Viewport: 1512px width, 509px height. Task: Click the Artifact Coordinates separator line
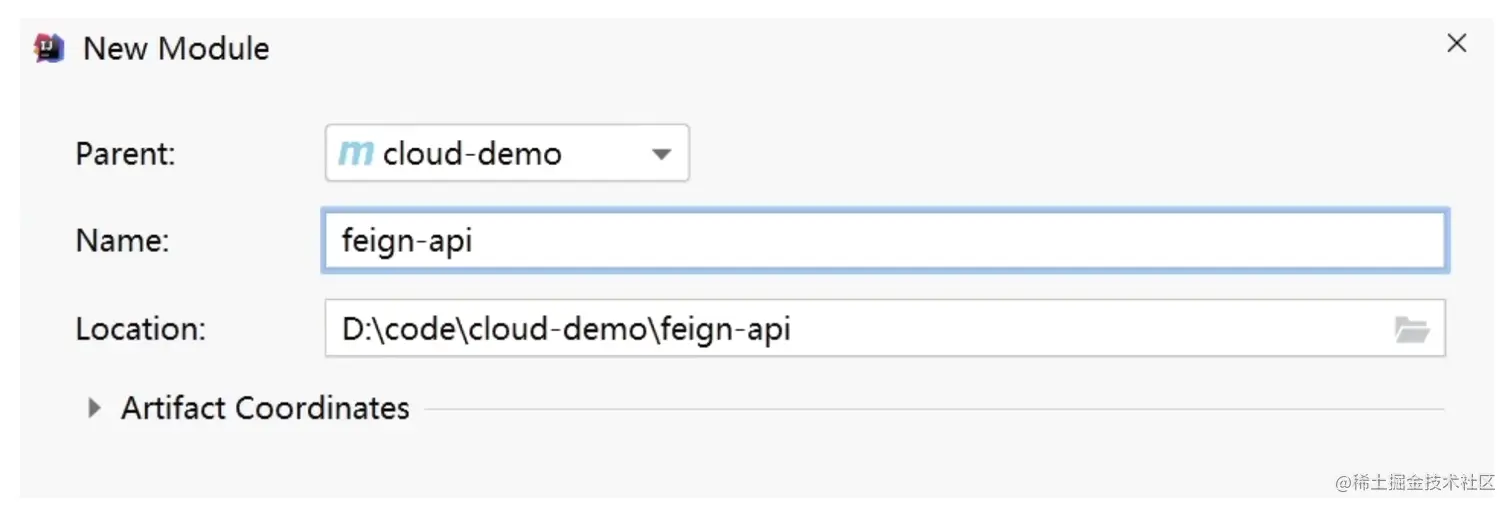click(x=930, y=409)
